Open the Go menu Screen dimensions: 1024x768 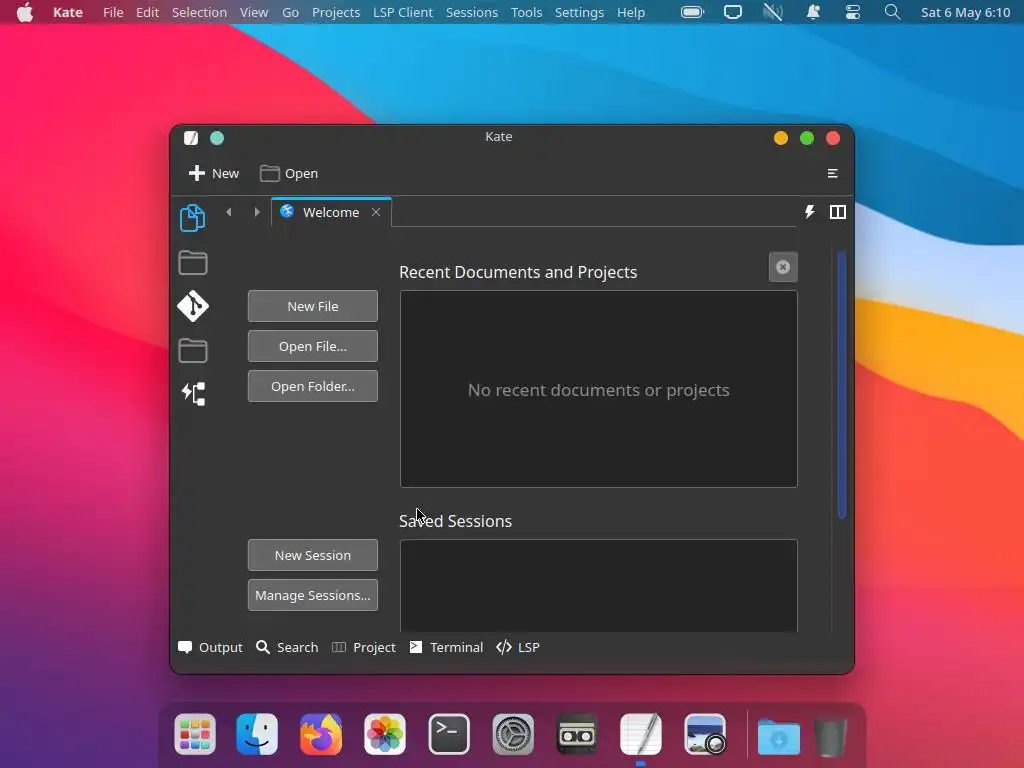click(291, 12)
